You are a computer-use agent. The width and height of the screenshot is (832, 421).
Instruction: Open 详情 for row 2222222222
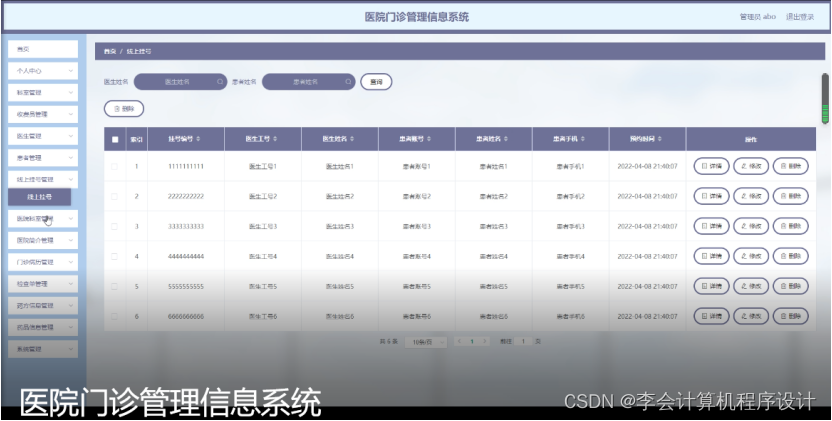coord(712,196)
